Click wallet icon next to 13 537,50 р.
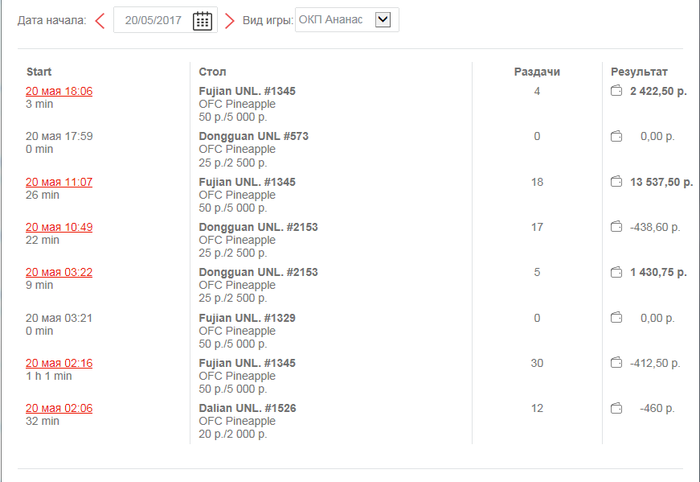 pos(616,182)
